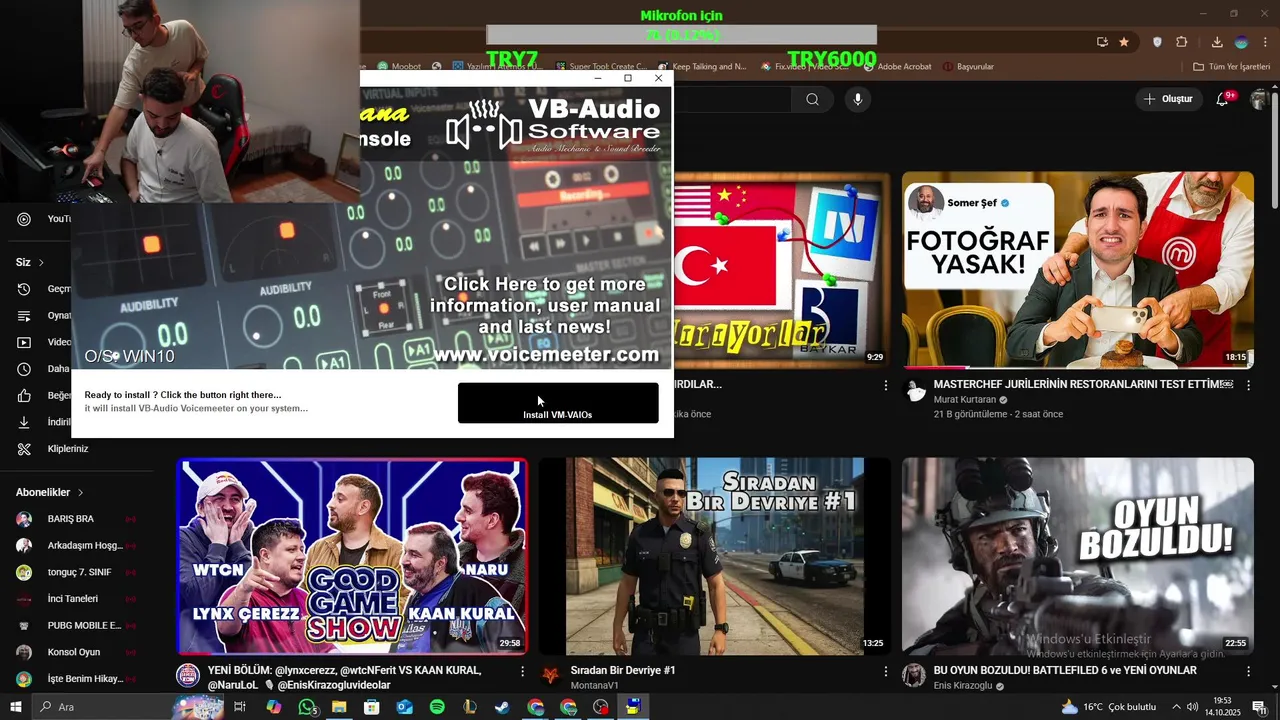The width and height of the screenshot is (1280, 720).
Task: Expand the Siz section in sidebar
Action: point(30,262)
